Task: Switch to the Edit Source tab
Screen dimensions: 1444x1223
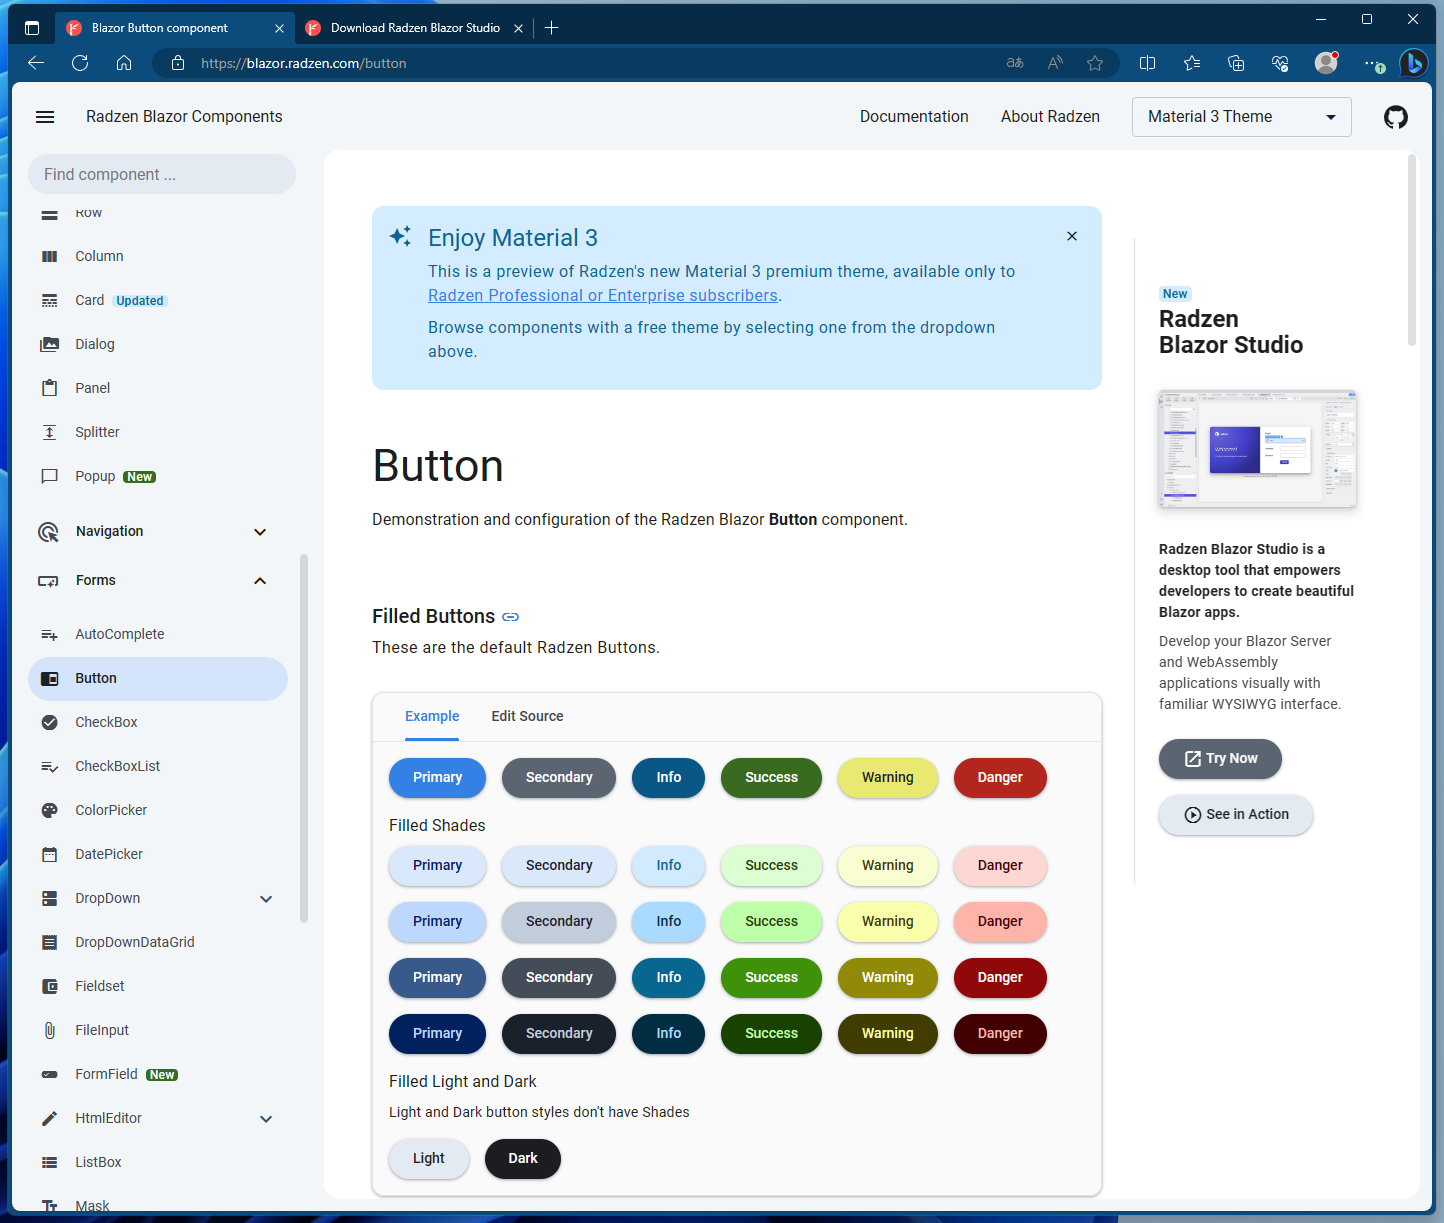Action: pos(527,716)
